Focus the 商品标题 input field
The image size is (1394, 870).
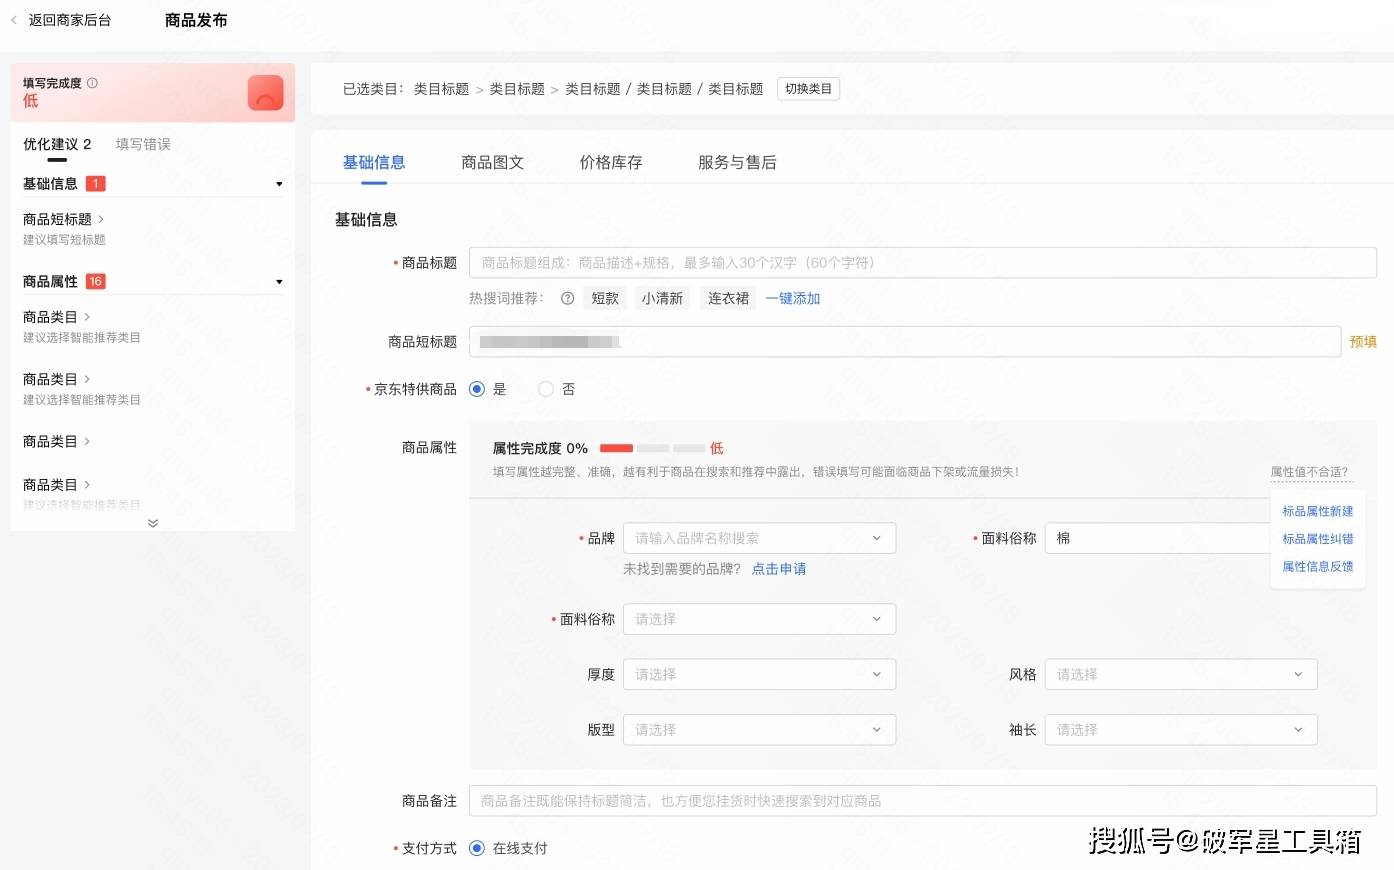[x=923, y=263]
